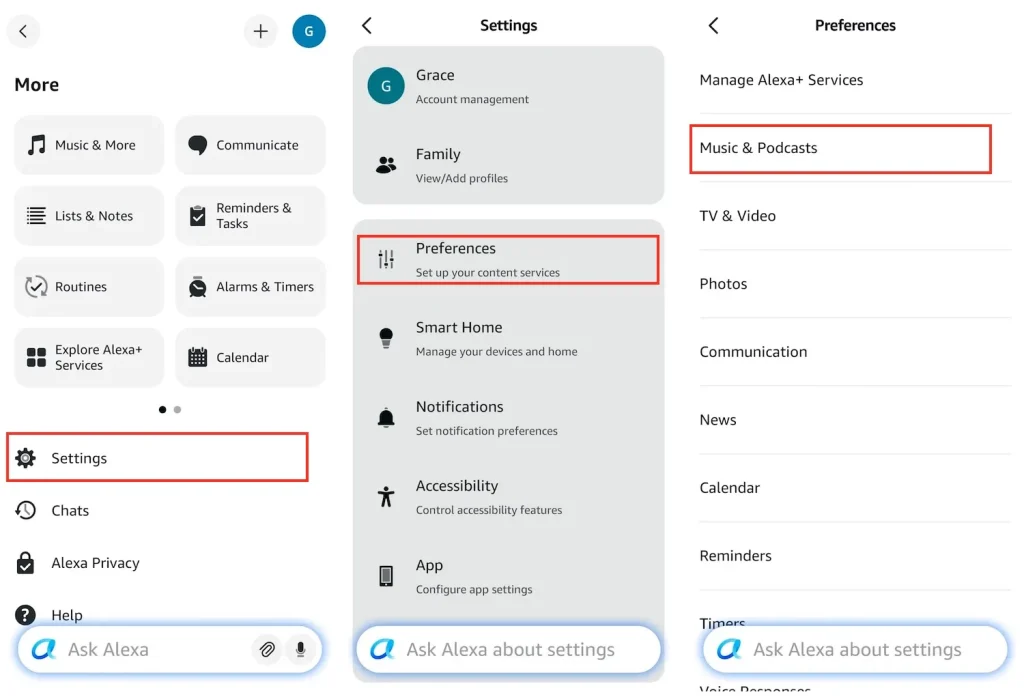1024x697 pixels.
Task: Open Chats in the More menu
Action: (x=157, y=510)
